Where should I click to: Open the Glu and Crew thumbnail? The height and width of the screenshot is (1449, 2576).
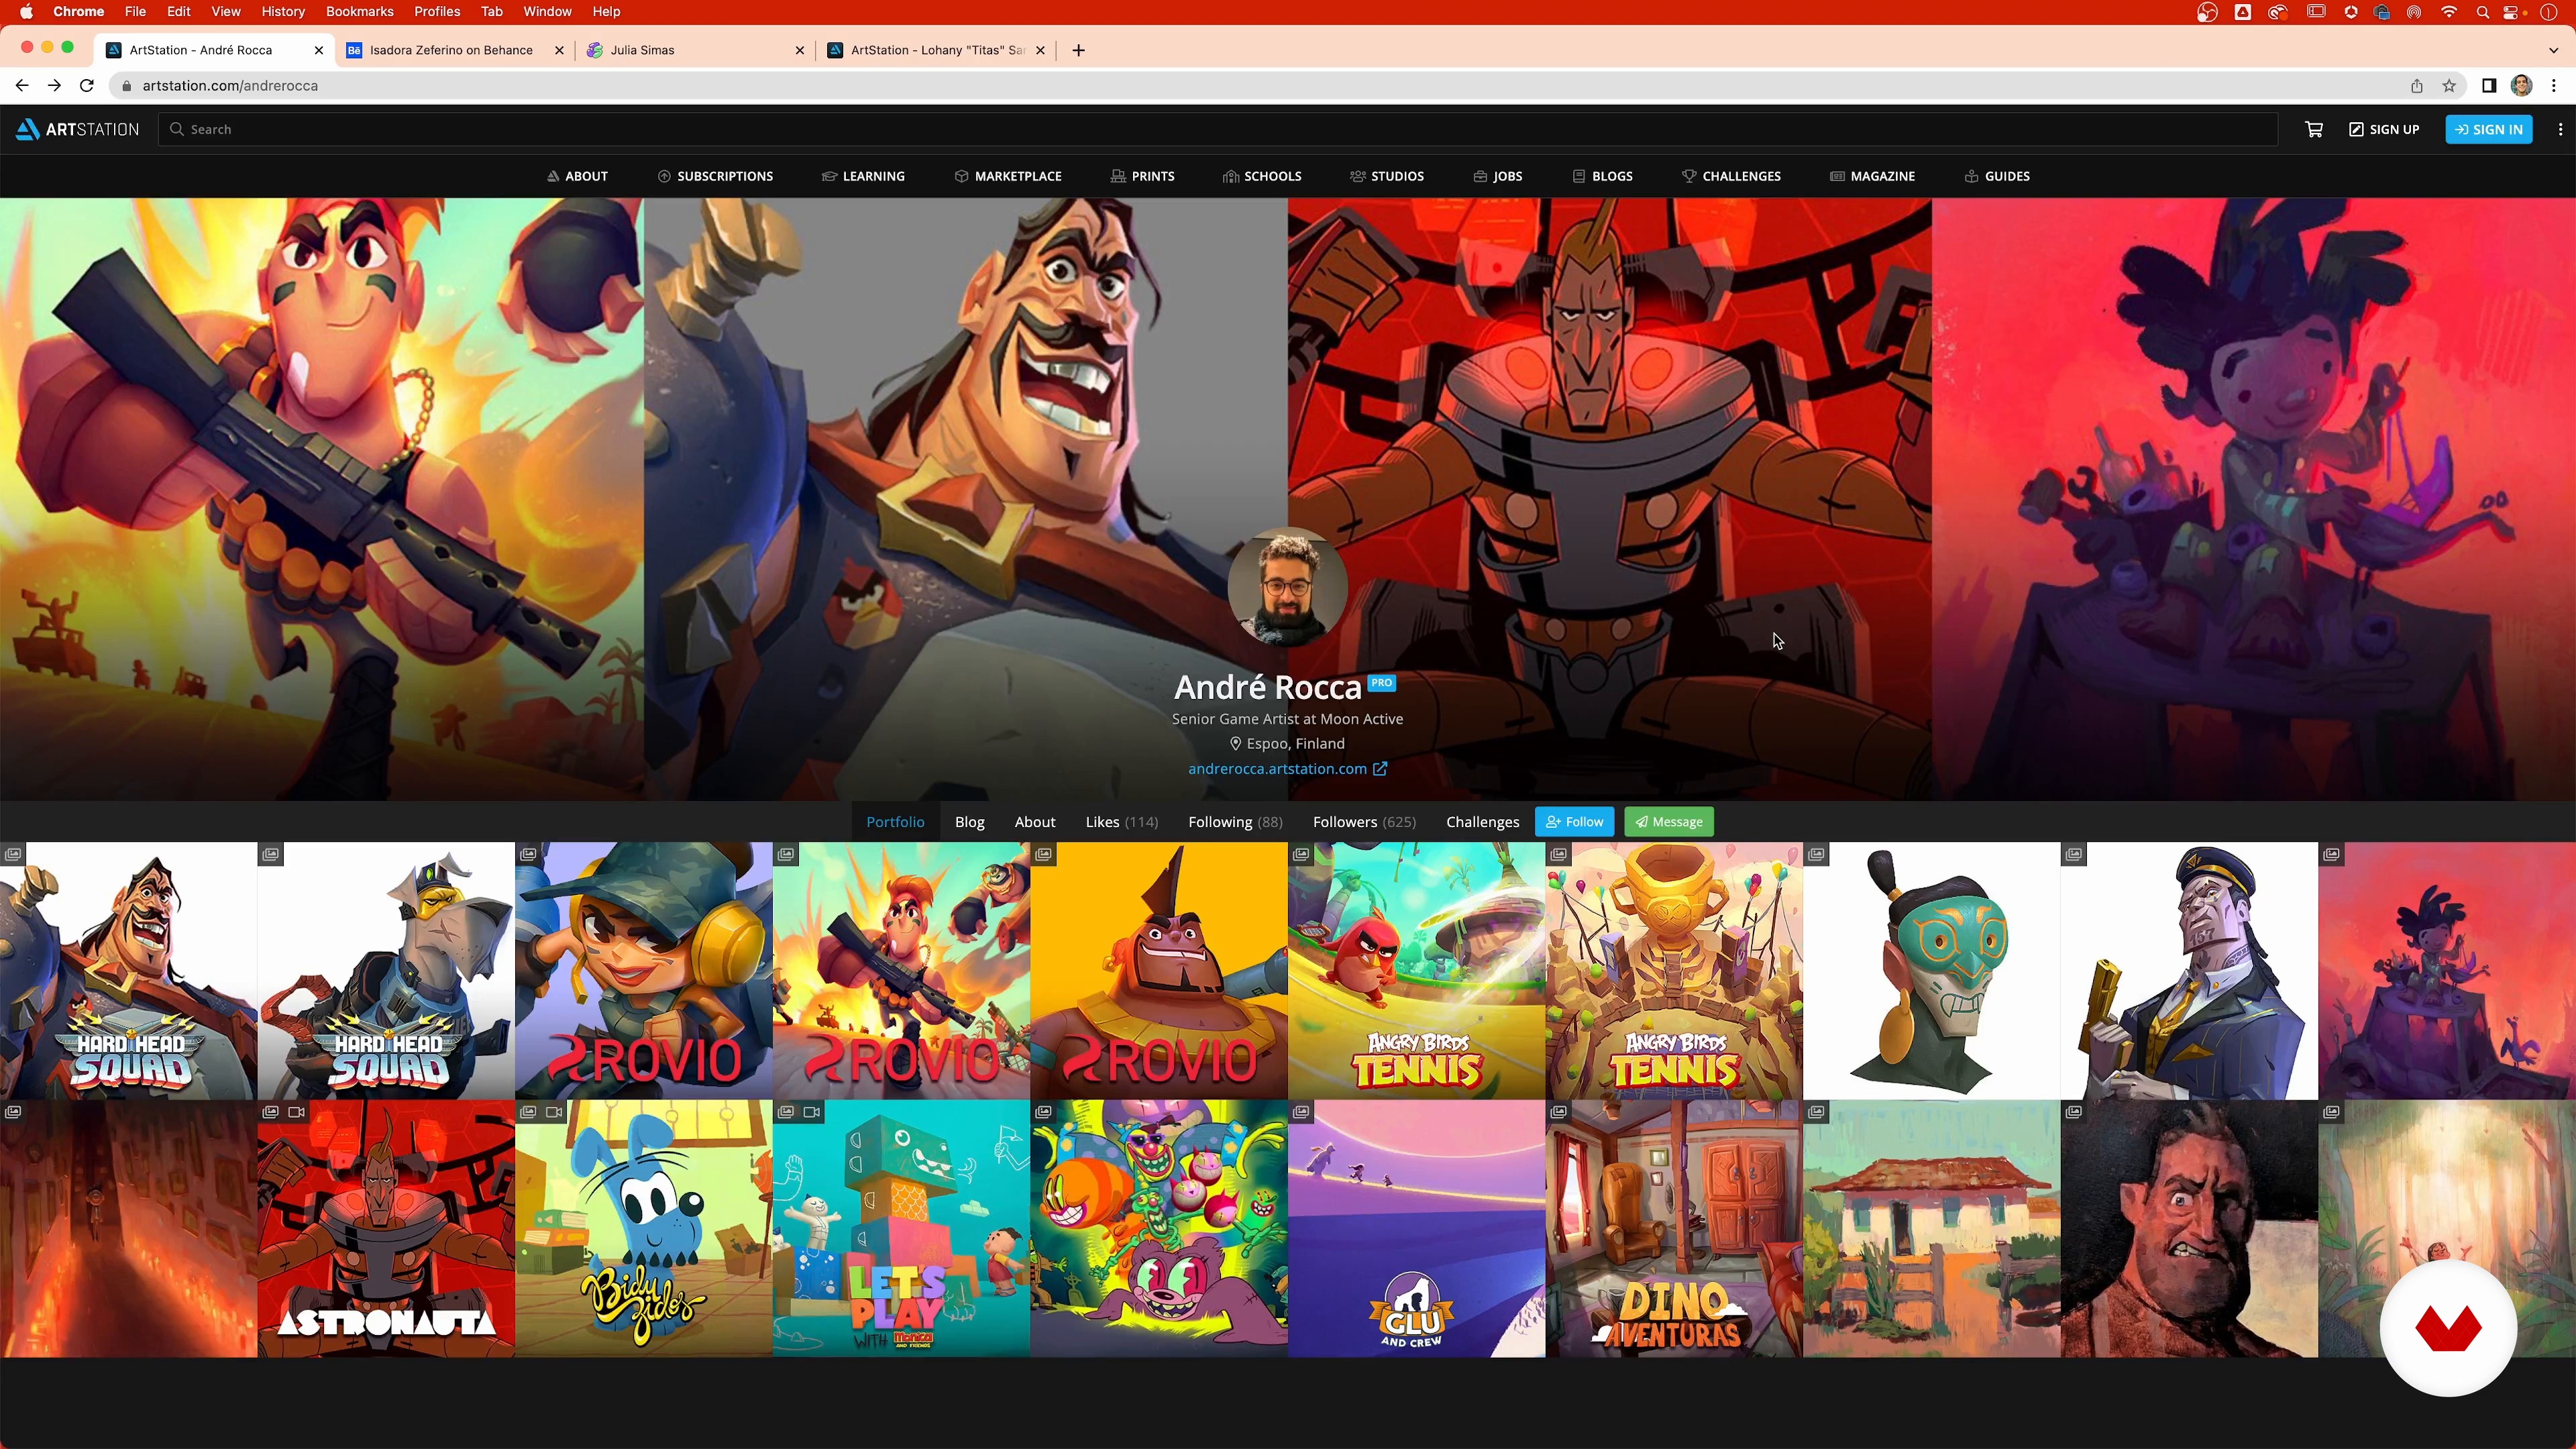click(x=1416, y=1229)
